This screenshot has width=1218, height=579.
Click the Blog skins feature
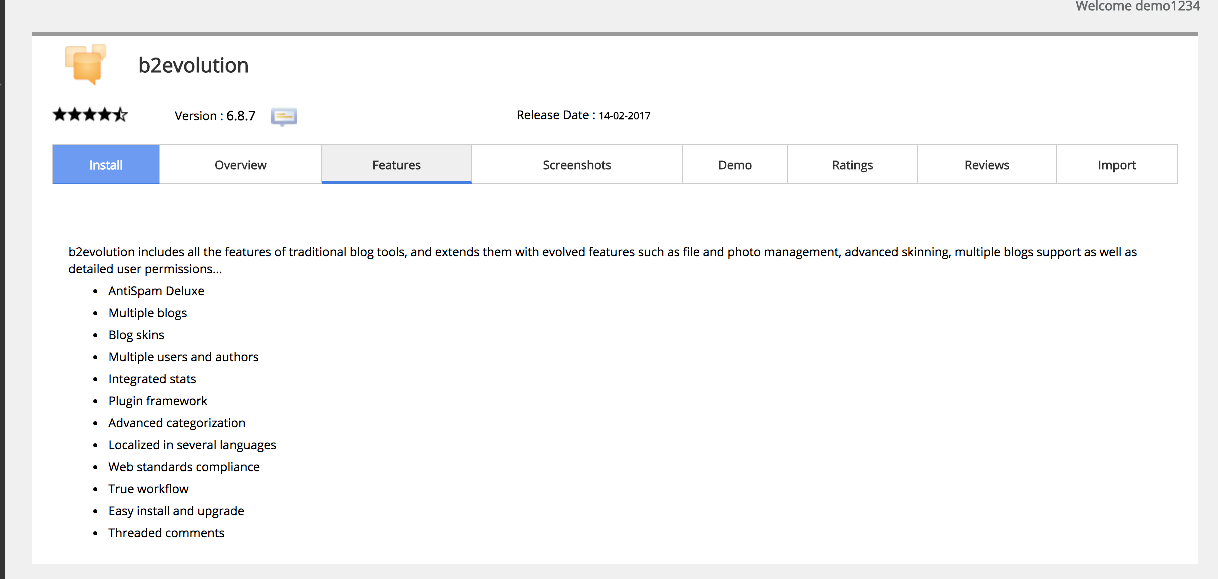pos(137,335)
